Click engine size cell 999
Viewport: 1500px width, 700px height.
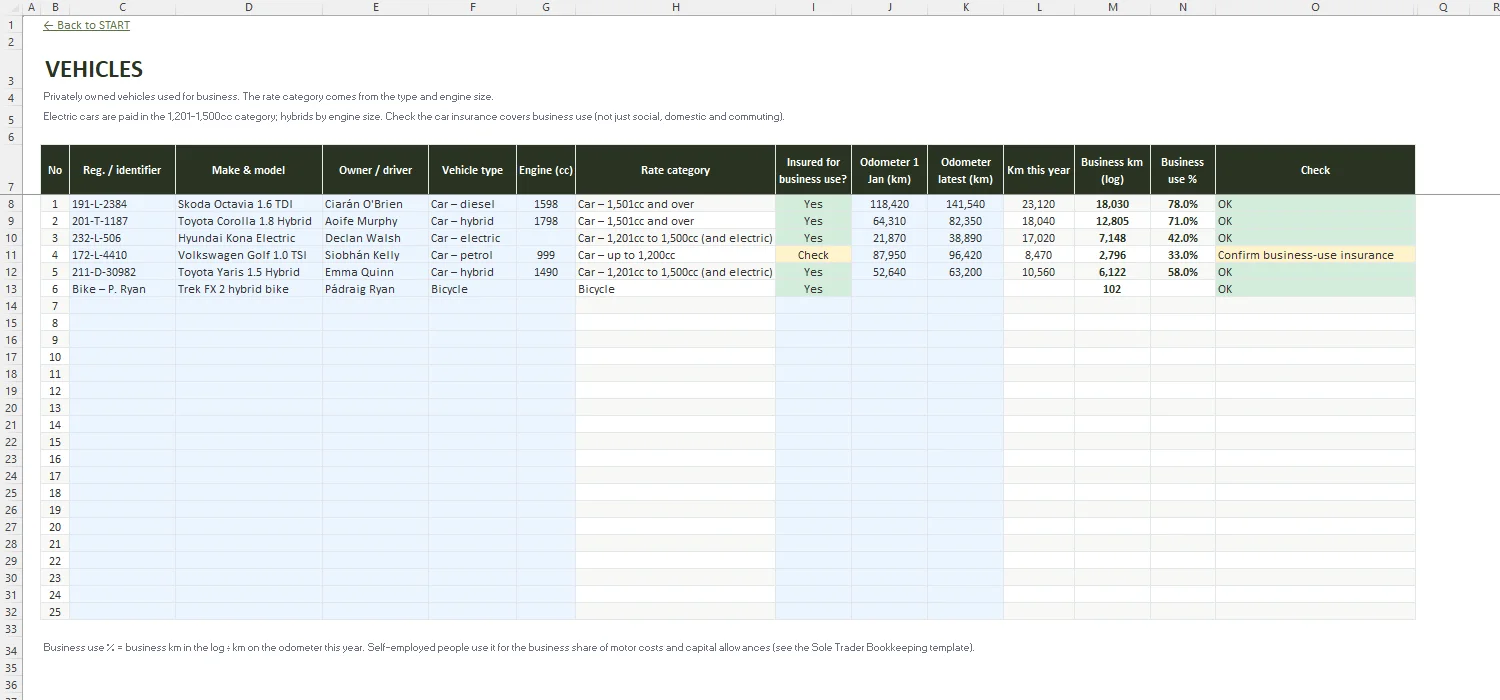click(x=546, y=255)
